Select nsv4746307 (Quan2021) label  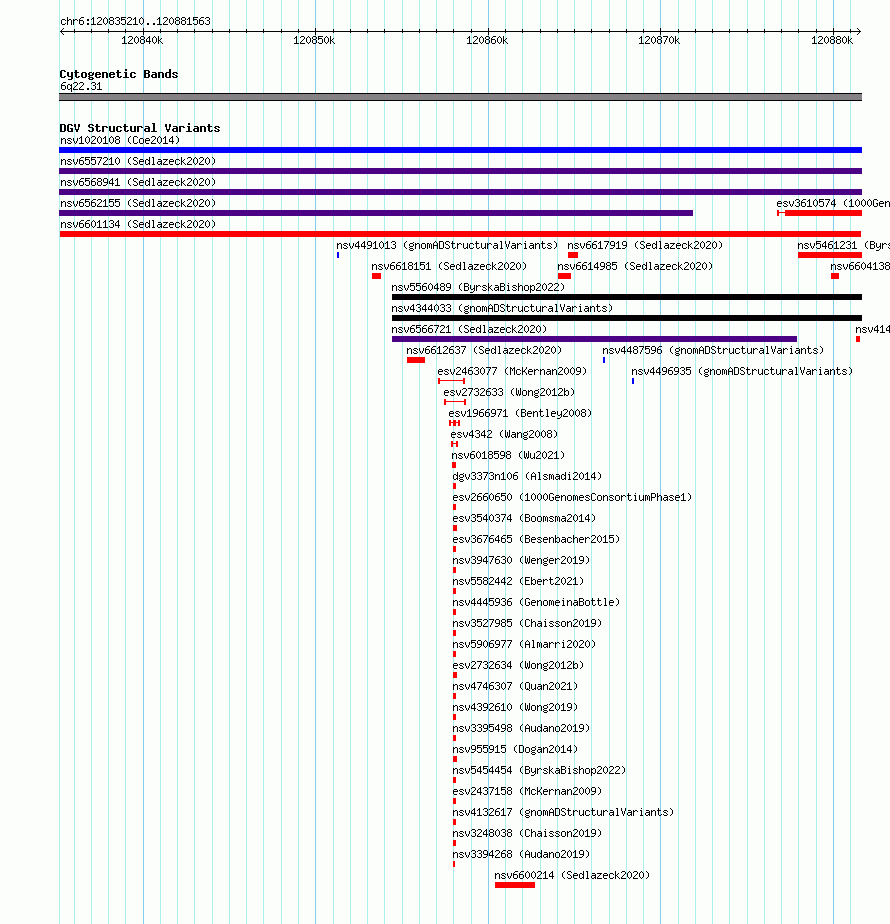point(515,687)
